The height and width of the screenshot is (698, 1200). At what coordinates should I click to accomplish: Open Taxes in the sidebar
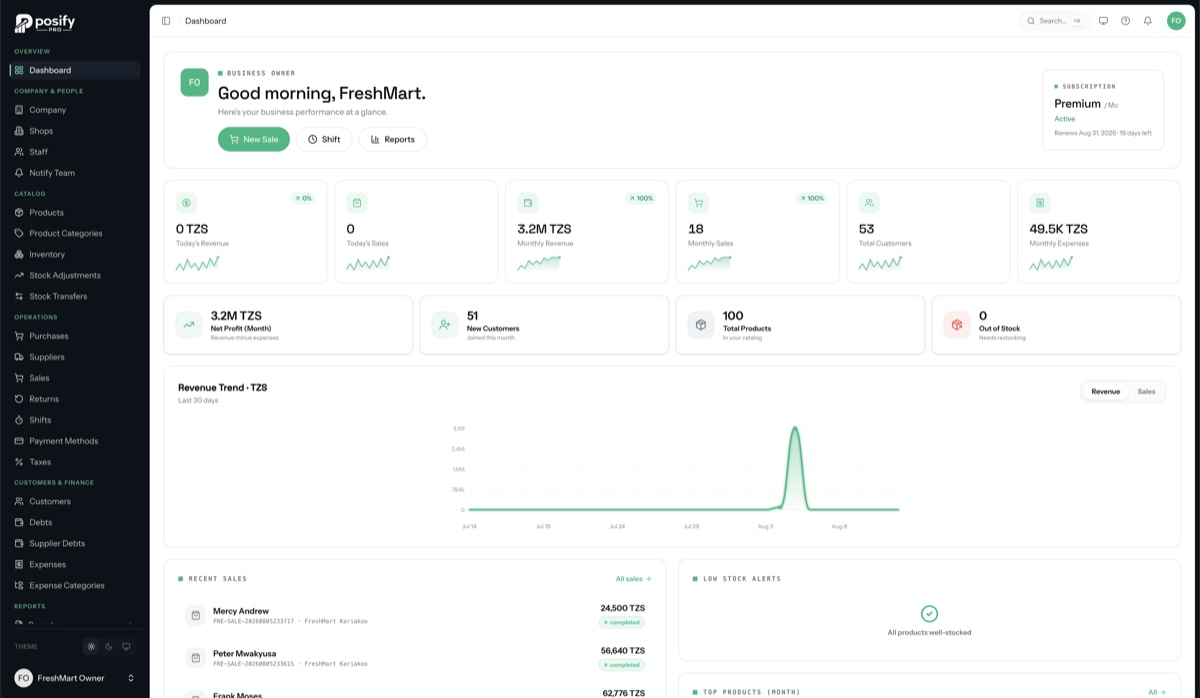coord(75,462)
